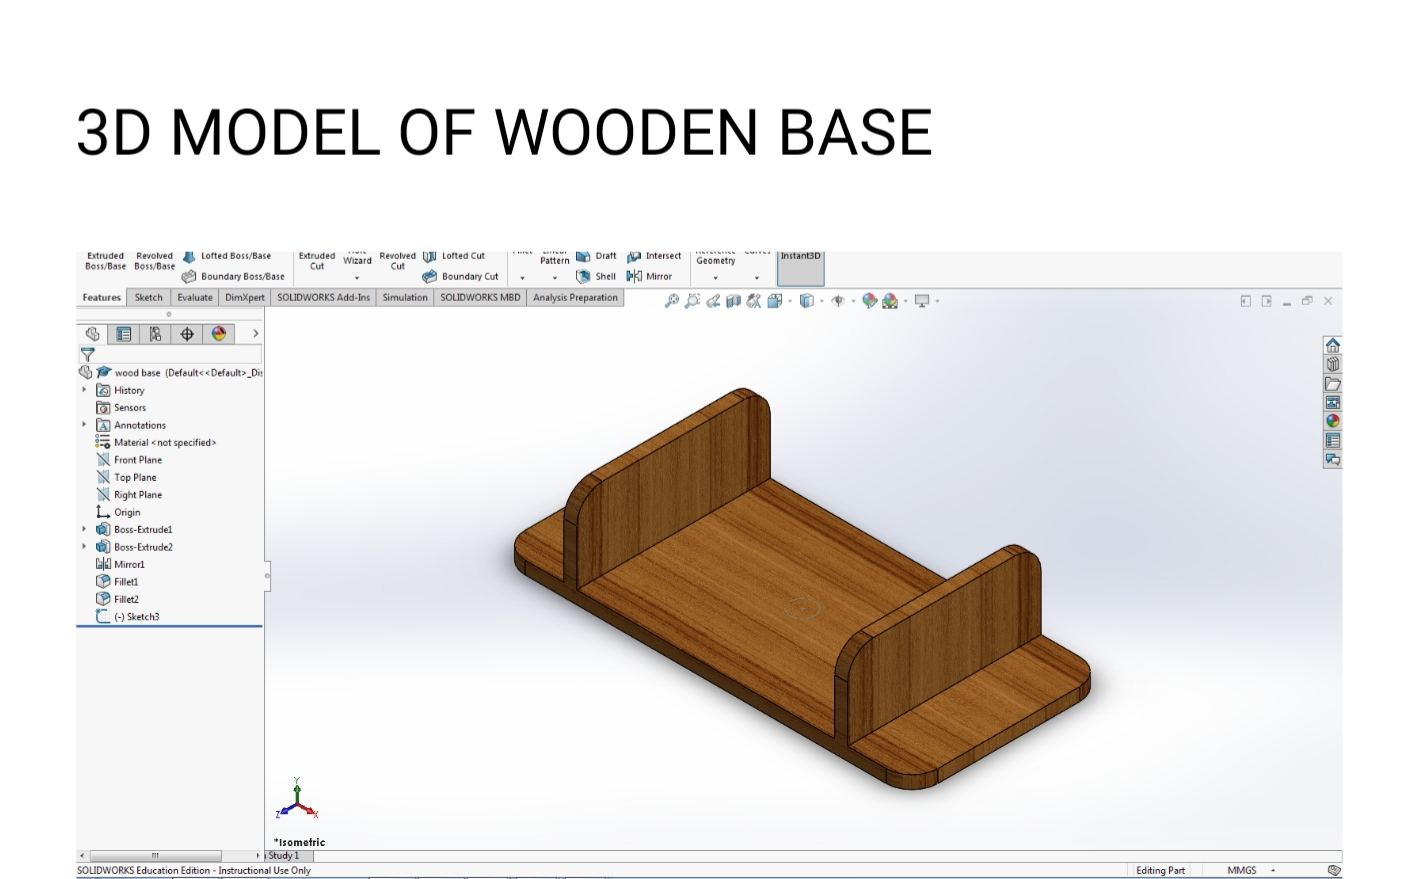The image size is (1412, 879).
Task: Click the View Settings monitor icon
Action: pos(922,301)
